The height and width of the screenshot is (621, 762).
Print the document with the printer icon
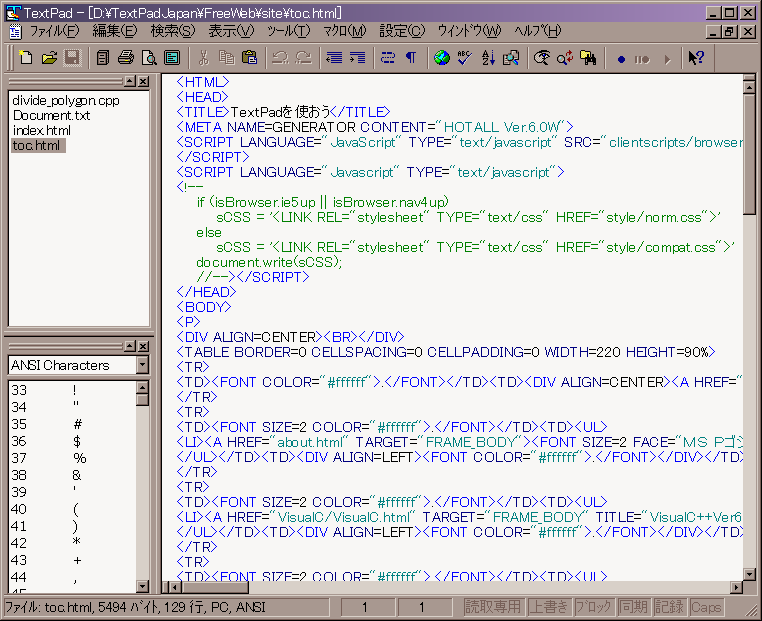(x=126, y=58)
